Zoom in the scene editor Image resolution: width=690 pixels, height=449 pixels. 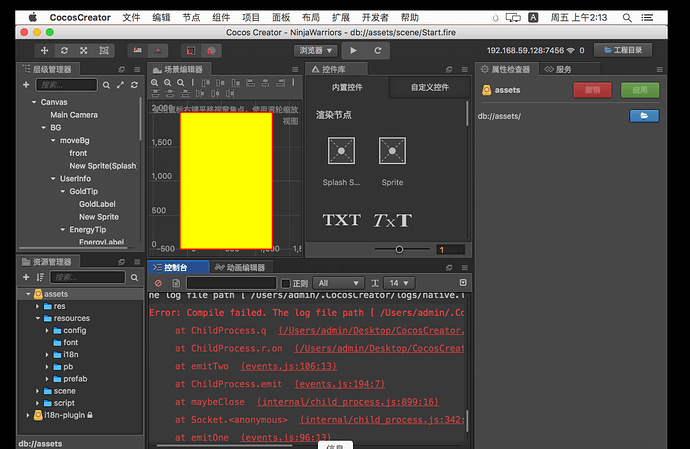[x=155, y=83]
